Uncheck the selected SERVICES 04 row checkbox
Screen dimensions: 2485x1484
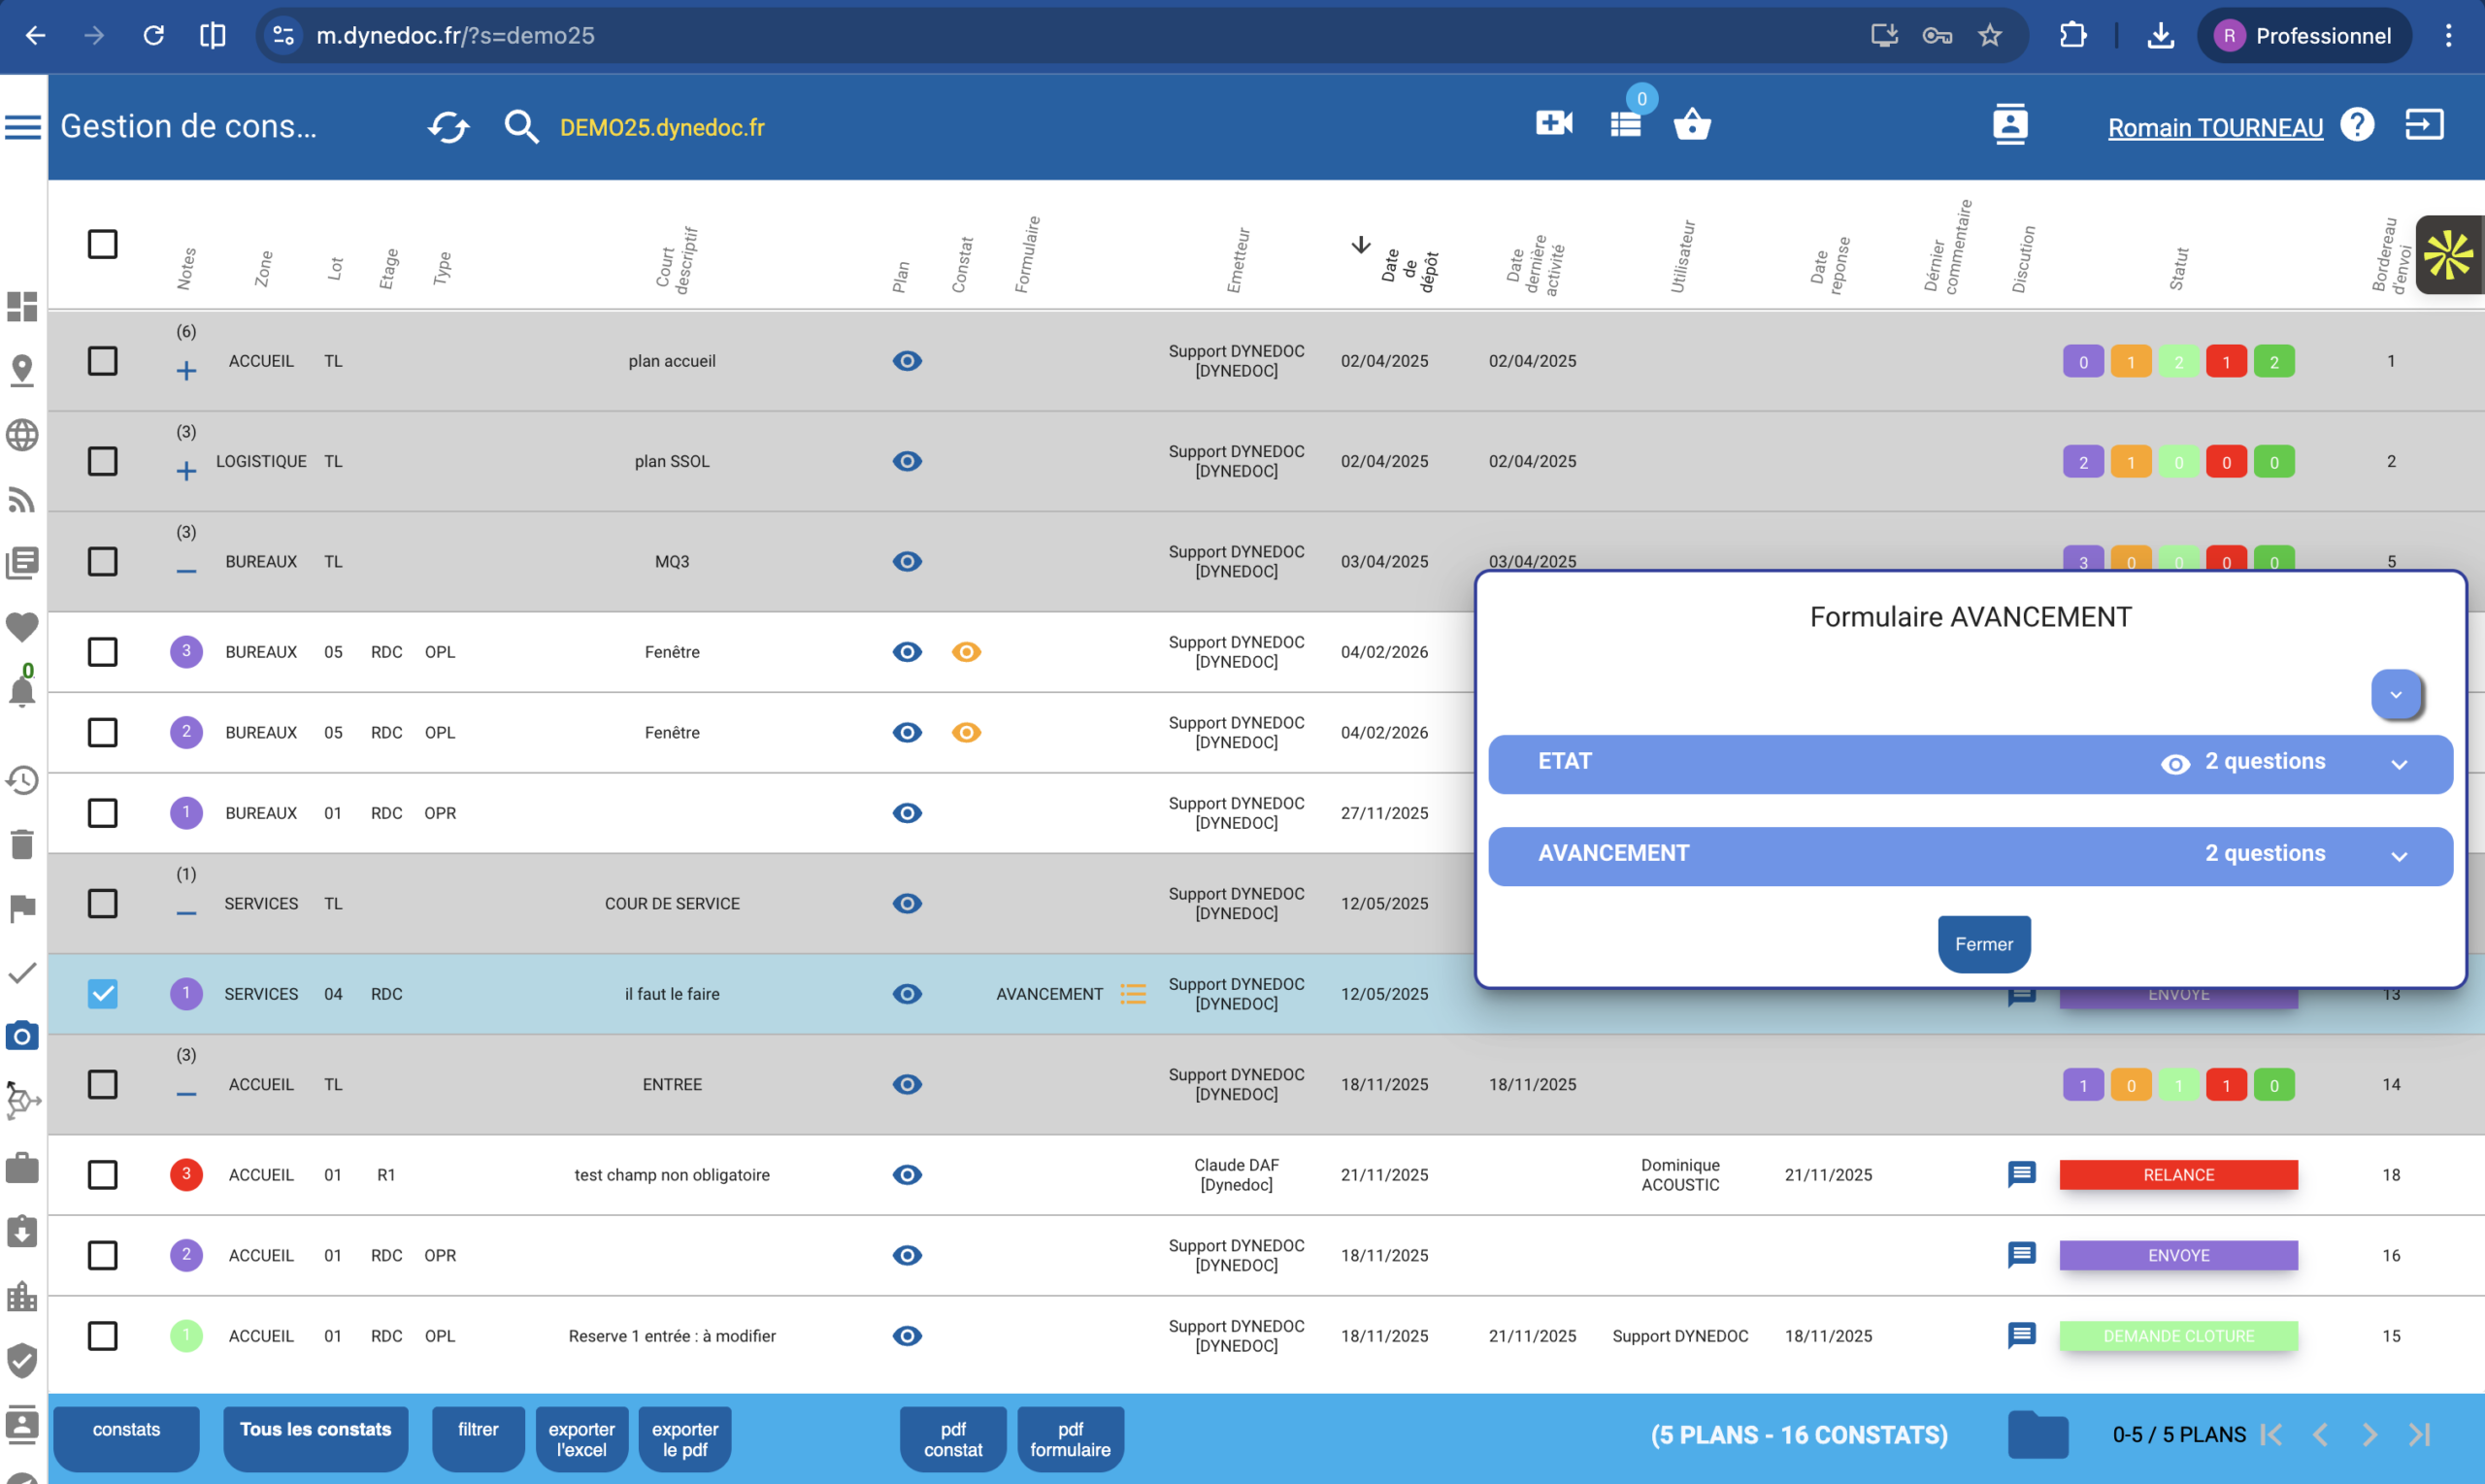point(102,993)
